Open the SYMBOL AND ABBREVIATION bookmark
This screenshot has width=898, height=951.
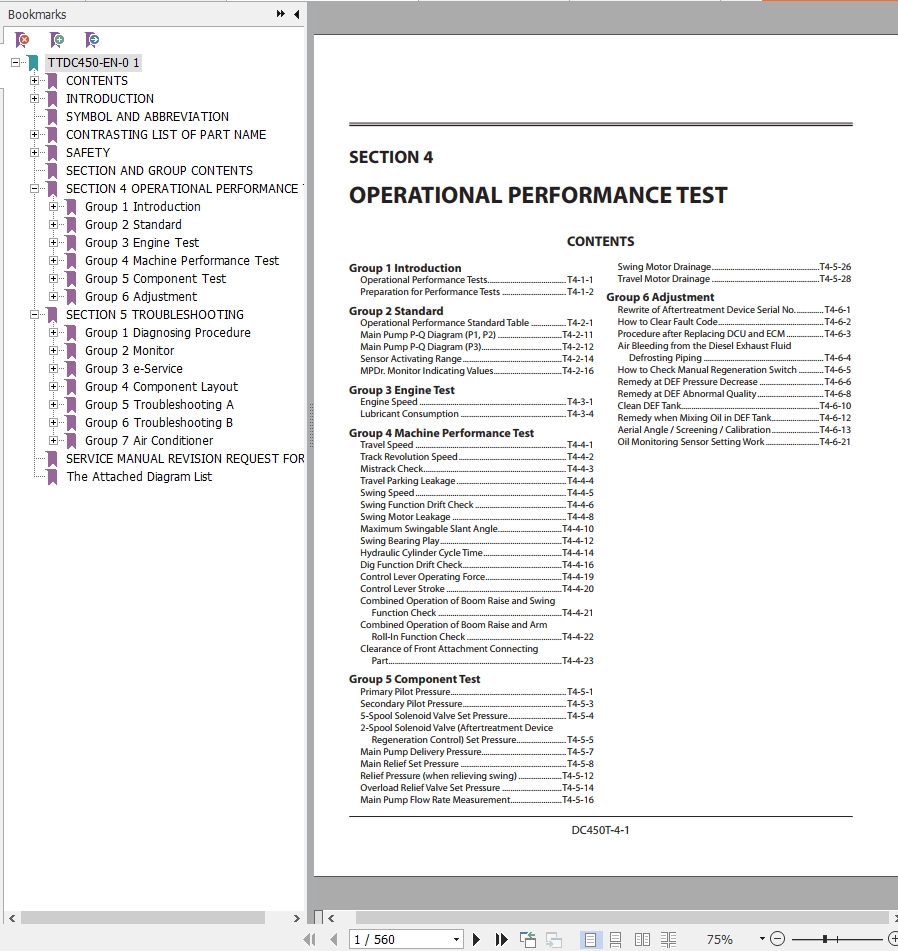(147, 116)
